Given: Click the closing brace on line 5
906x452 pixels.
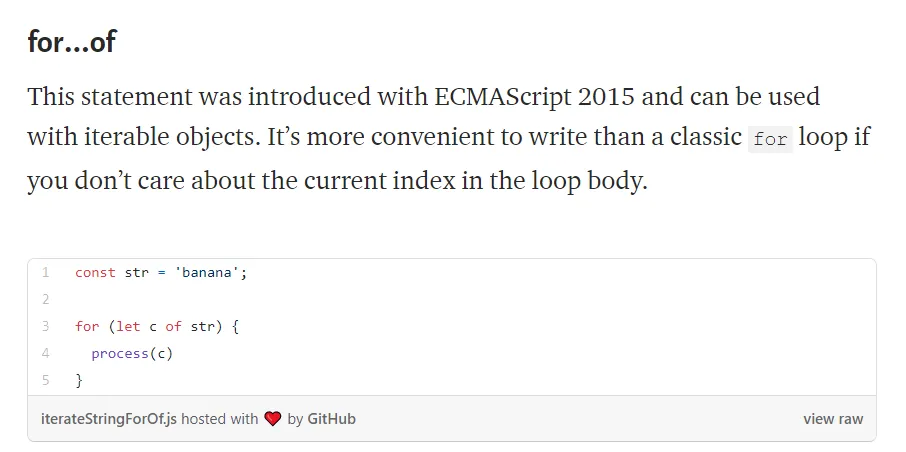Looking at the screenshot, I should pyautogui.click(x=79, y=380).
